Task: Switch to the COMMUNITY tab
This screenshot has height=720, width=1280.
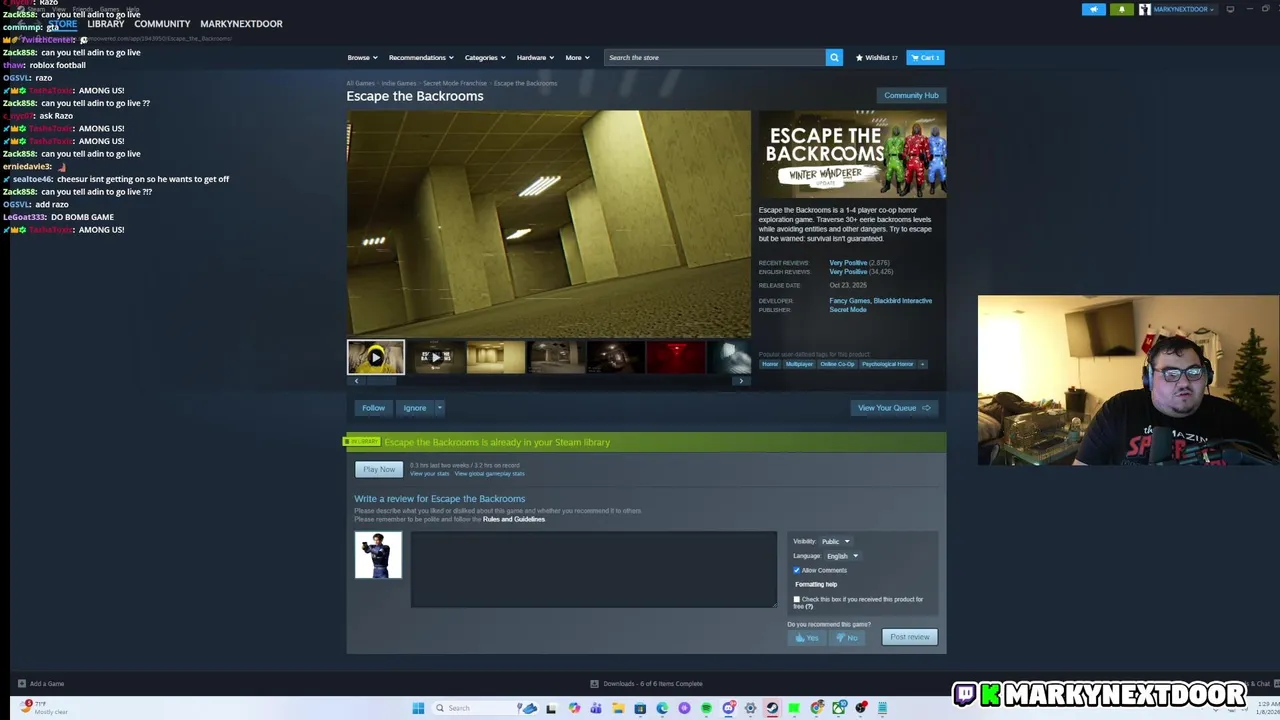Action: [x=162, y=24]
